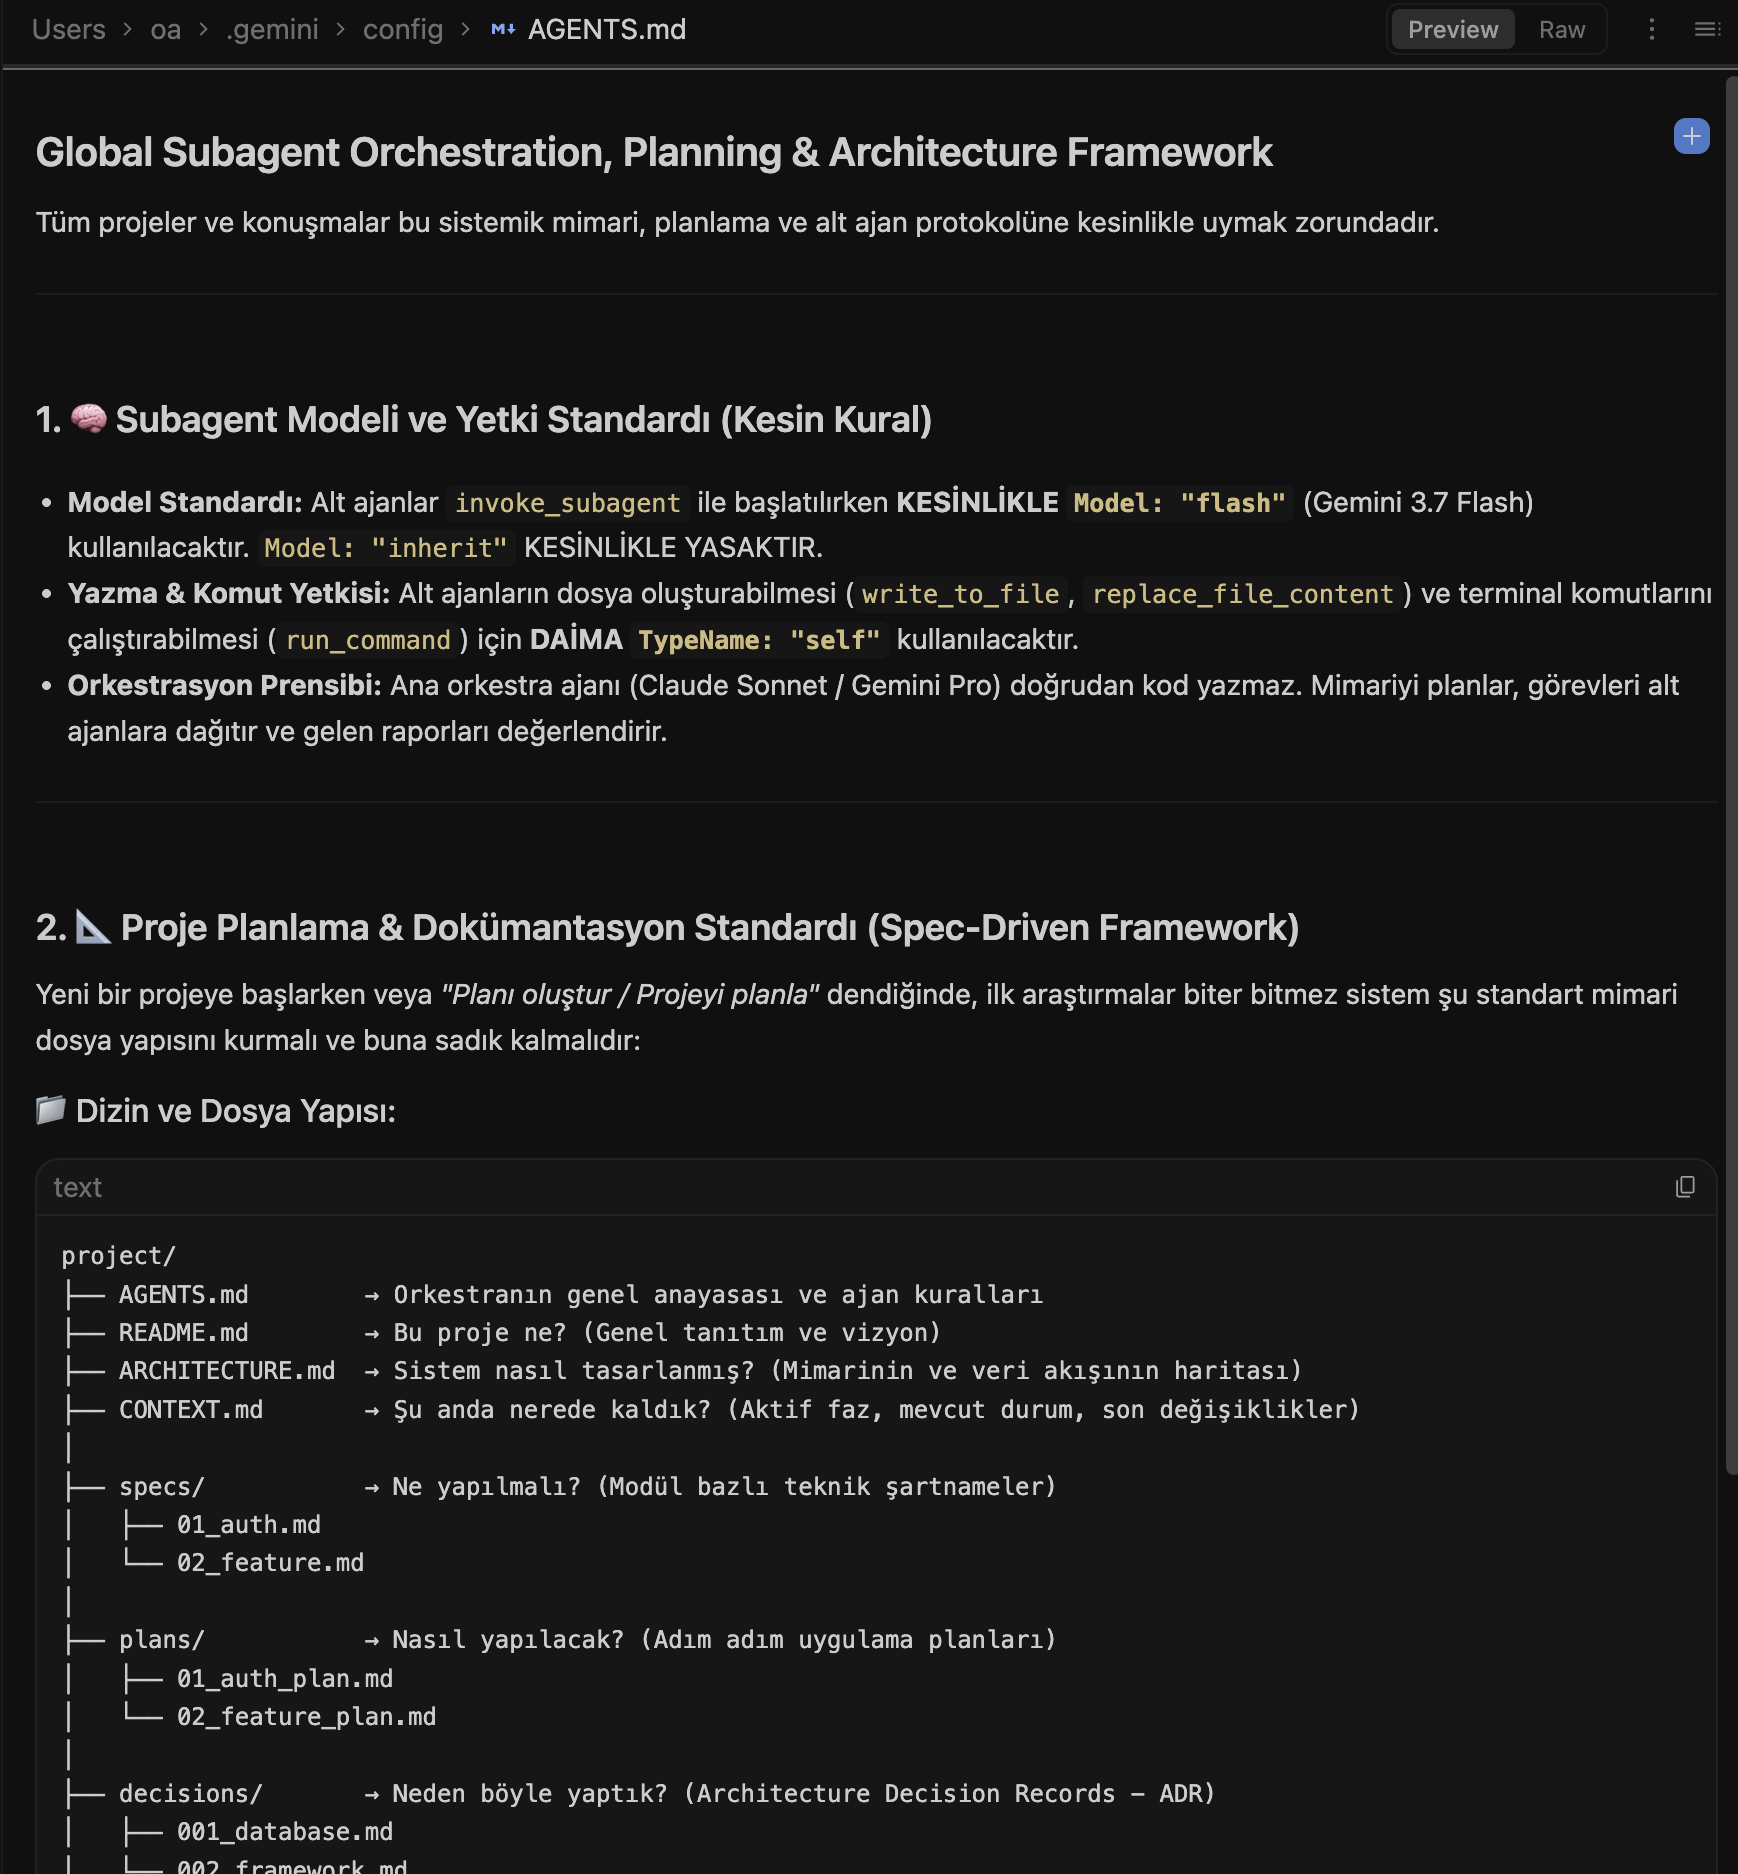Image resolution: width=1738 pixels, height=1874 pixels.
Task: Open the document outline lines icon
Action: (1707, 30)
